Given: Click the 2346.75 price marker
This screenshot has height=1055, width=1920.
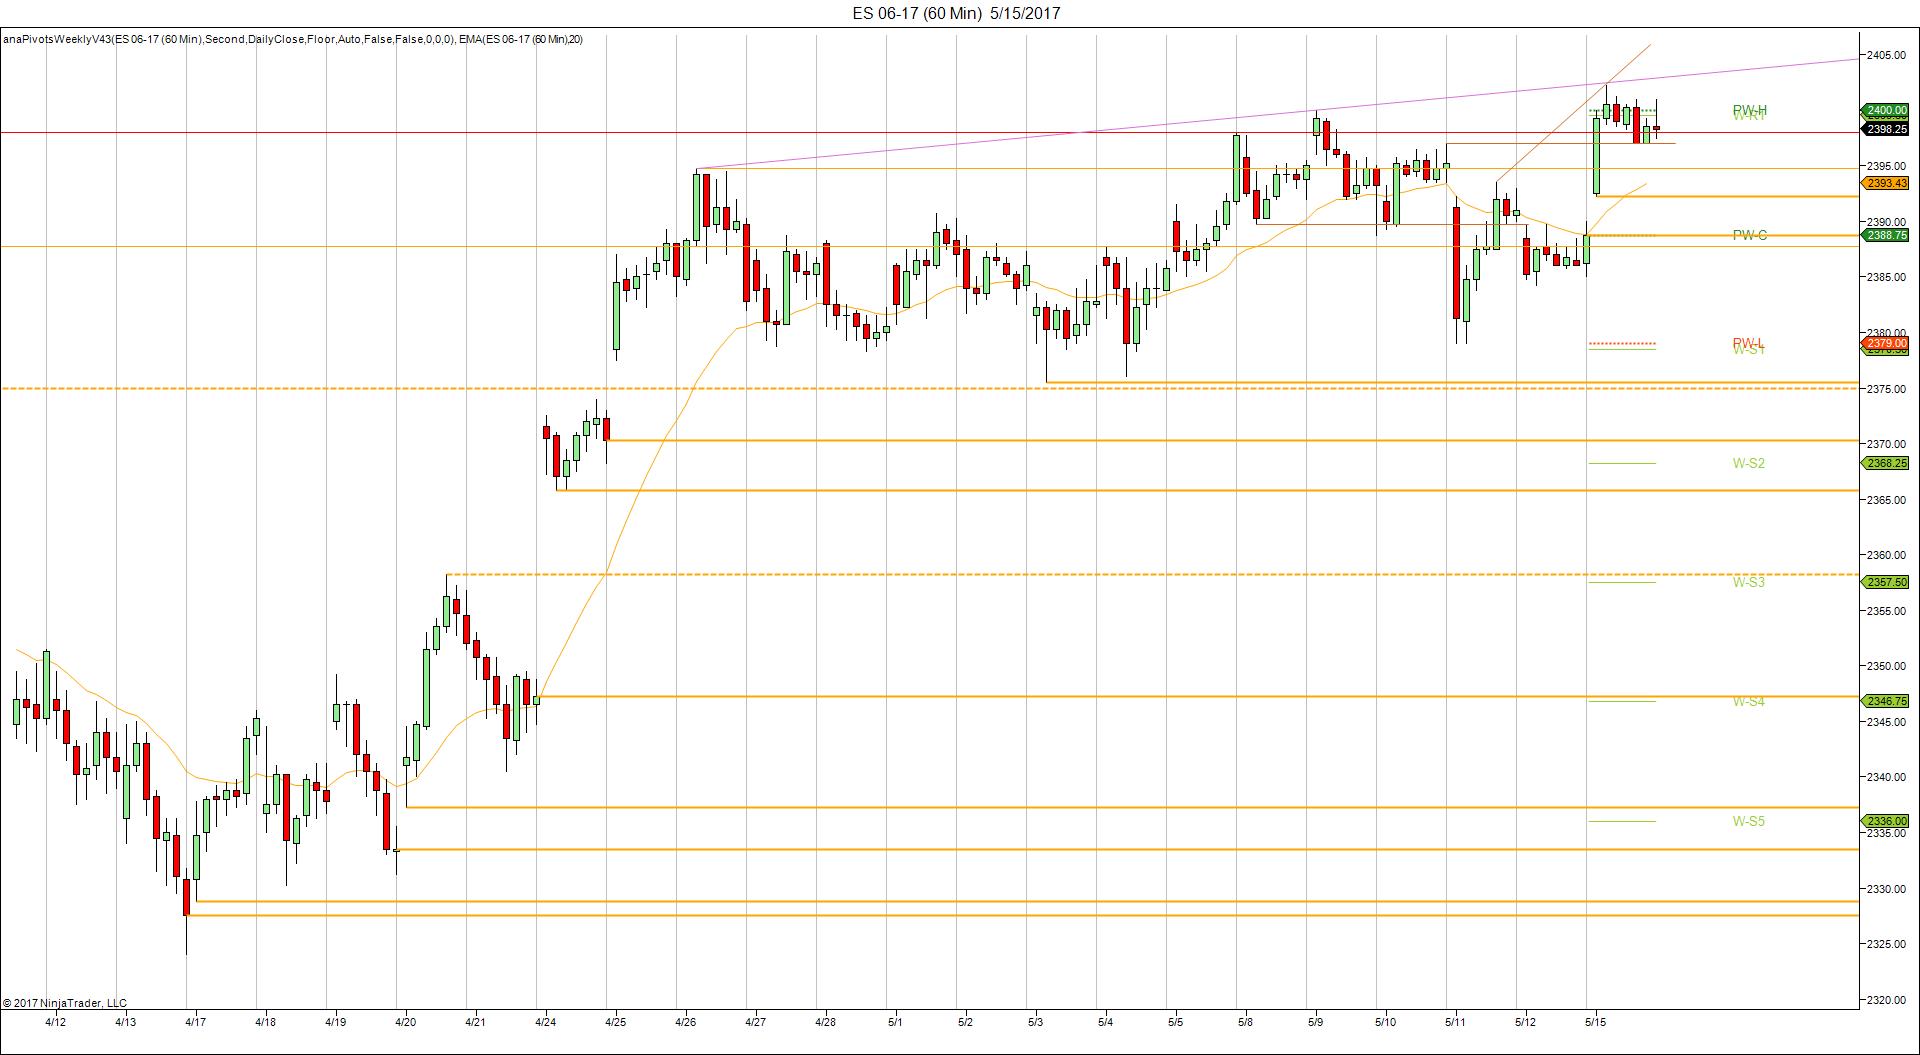Looking at the screenshot, I should [1885, 701].
